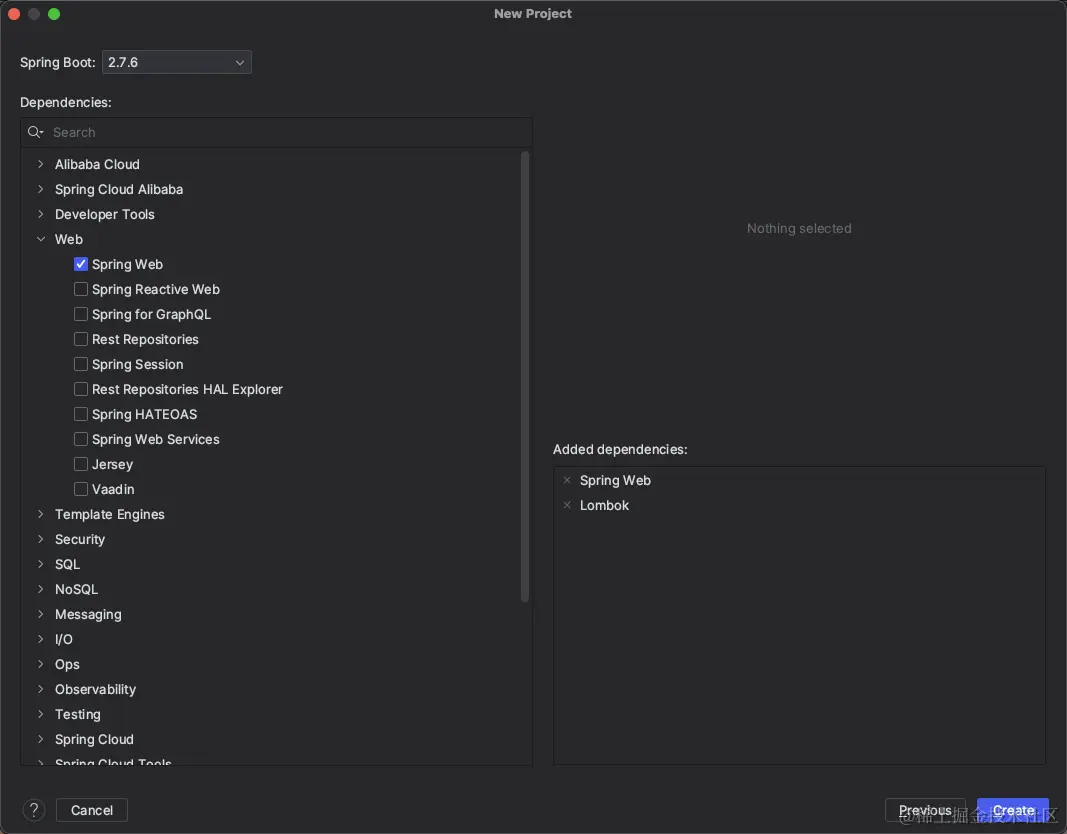The width and height of the screenshot is (1067, 834).
Task: Select the Developer Tools tree item
Action: pyautogui.click(x=105, y=214)
